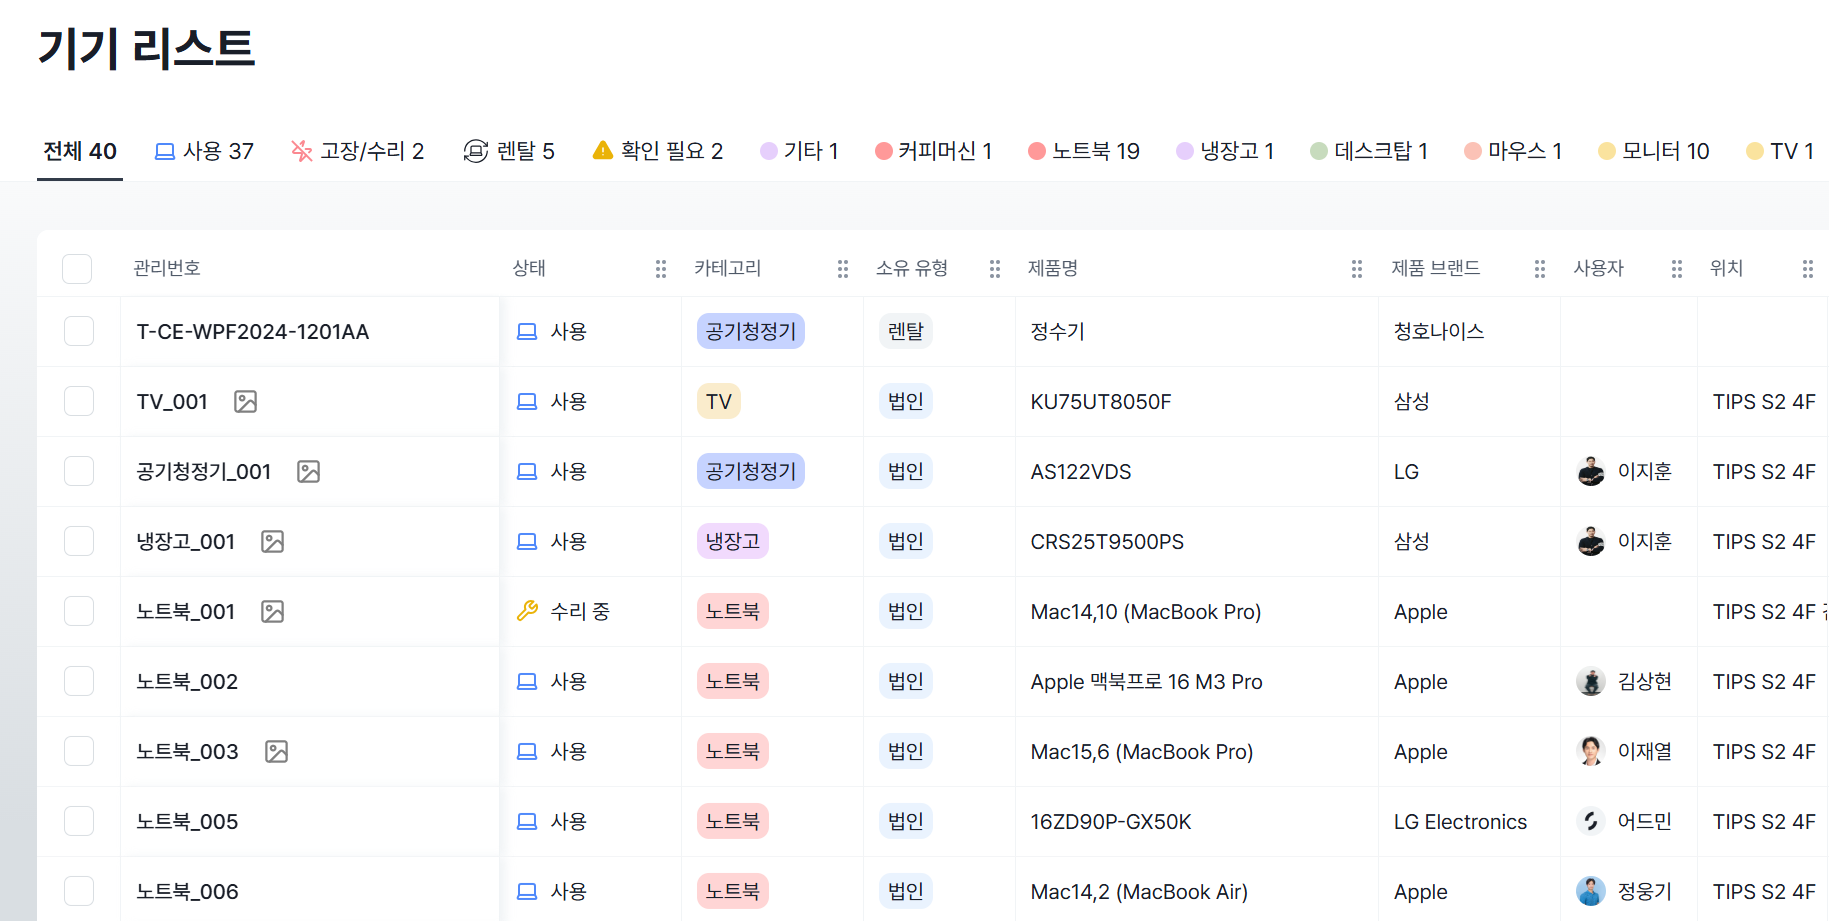Open the image icon for 노트북_003
This screenshot has width=1829, height=921.
276,752
